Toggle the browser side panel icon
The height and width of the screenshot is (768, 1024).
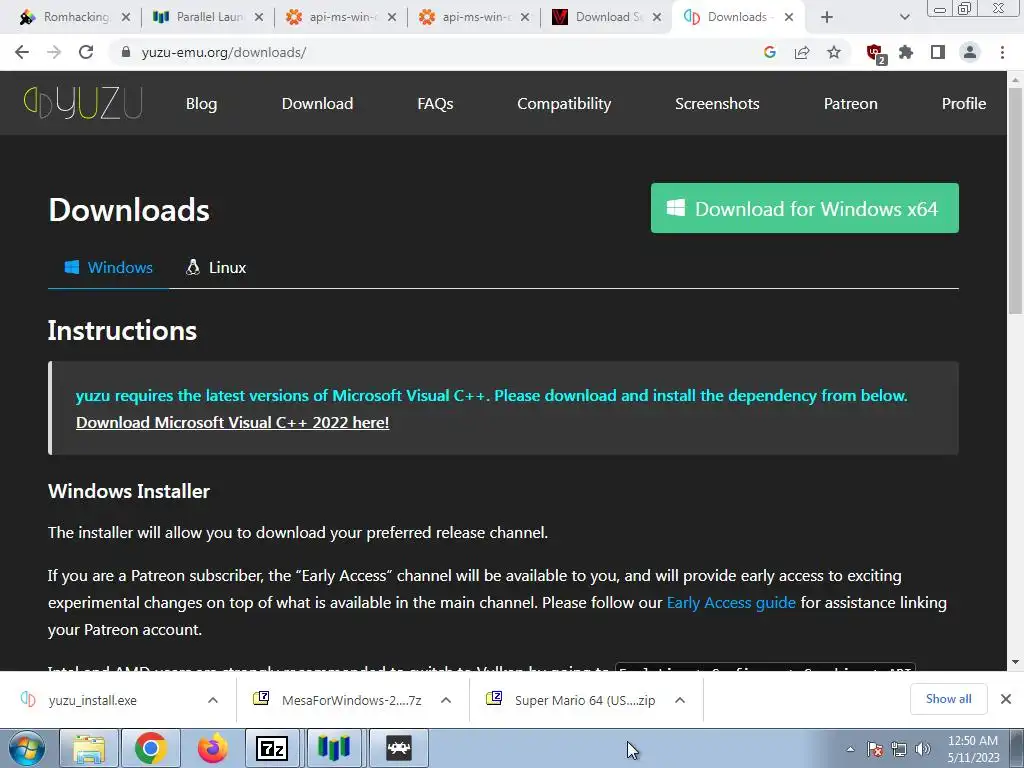click(938, 52)
